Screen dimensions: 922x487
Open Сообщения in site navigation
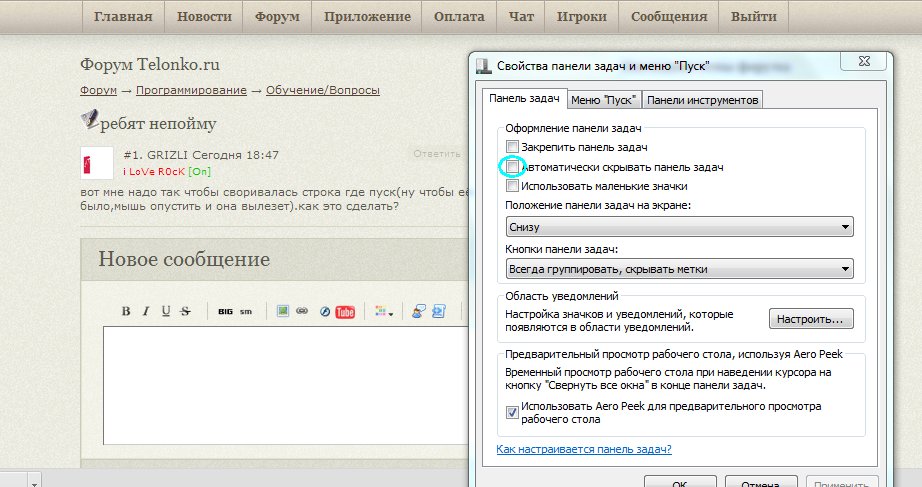coord(669,16)
